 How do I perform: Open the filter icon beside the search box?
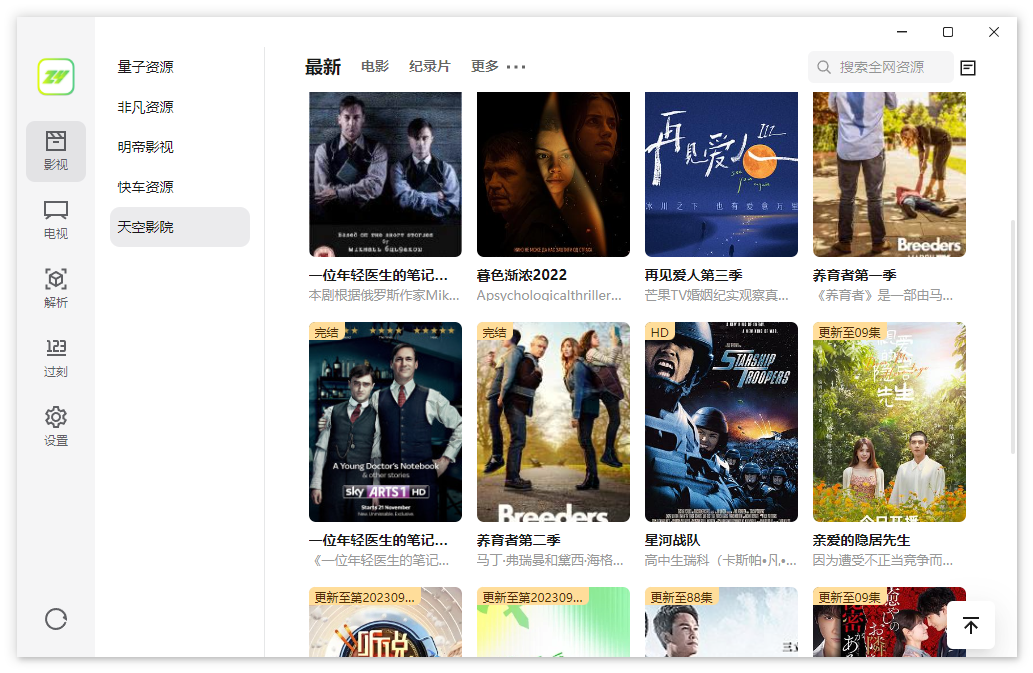click(x=967, y=67)
